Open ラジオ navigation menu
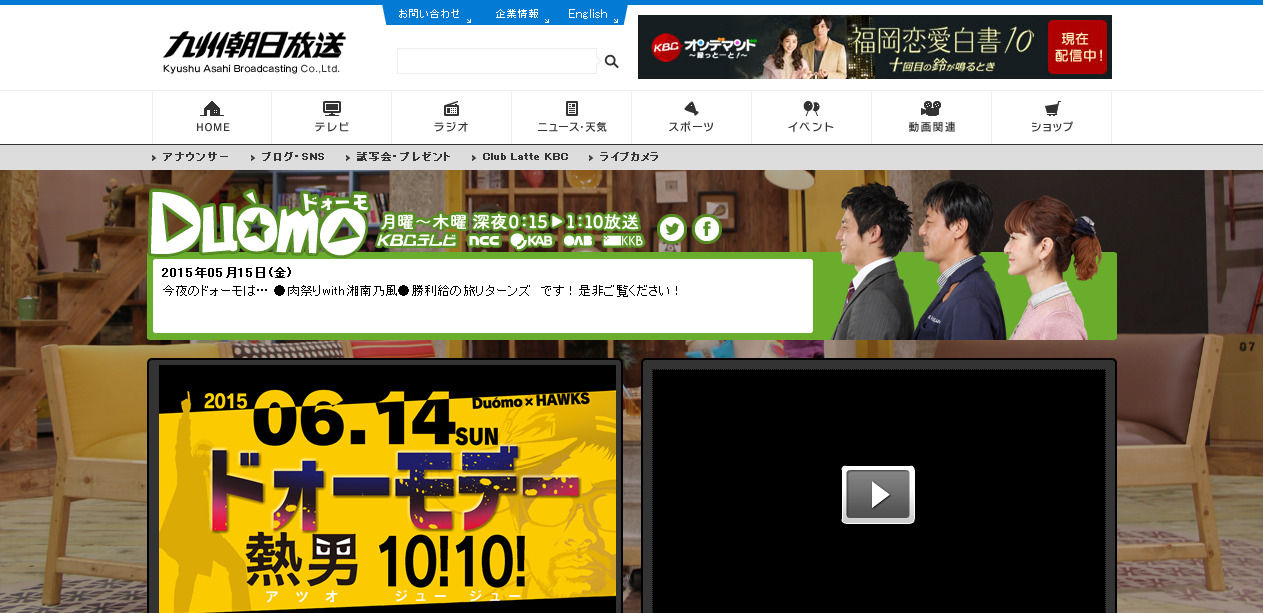1263x613 pixels. tap(451, 118)
